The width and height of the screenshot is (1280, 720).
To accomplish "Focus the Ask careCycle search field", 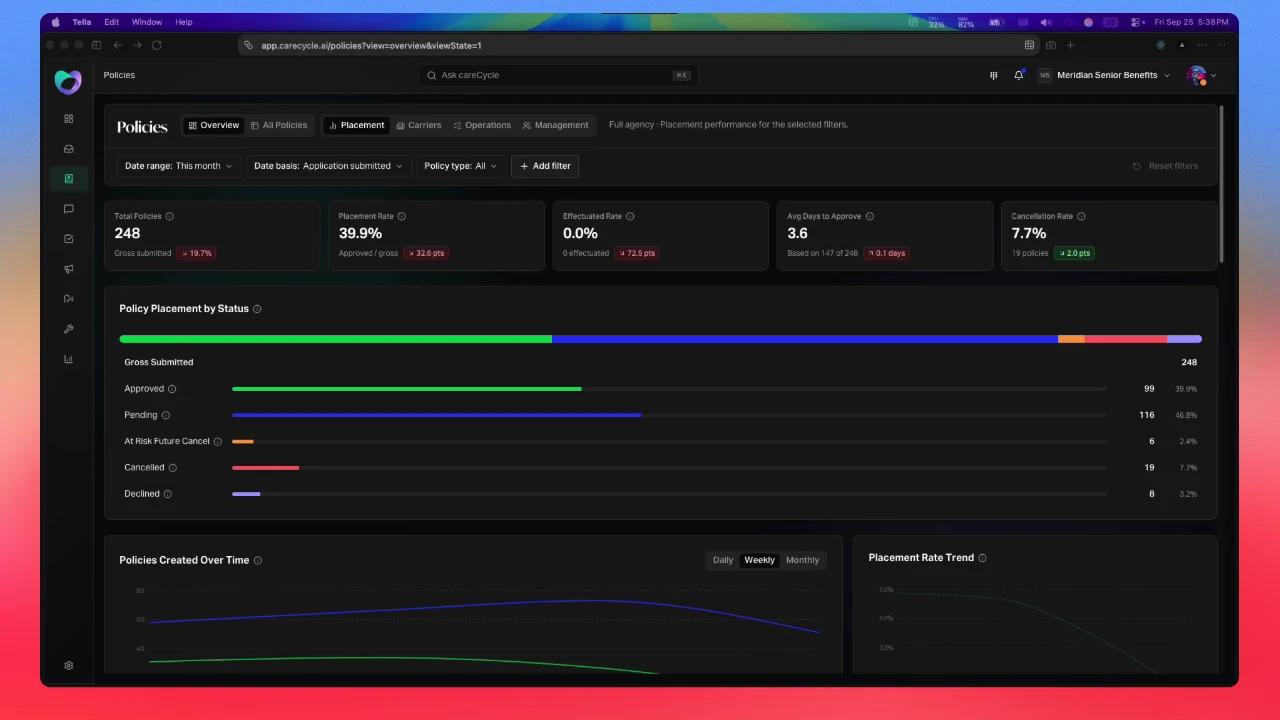I will tap(558, 75).
